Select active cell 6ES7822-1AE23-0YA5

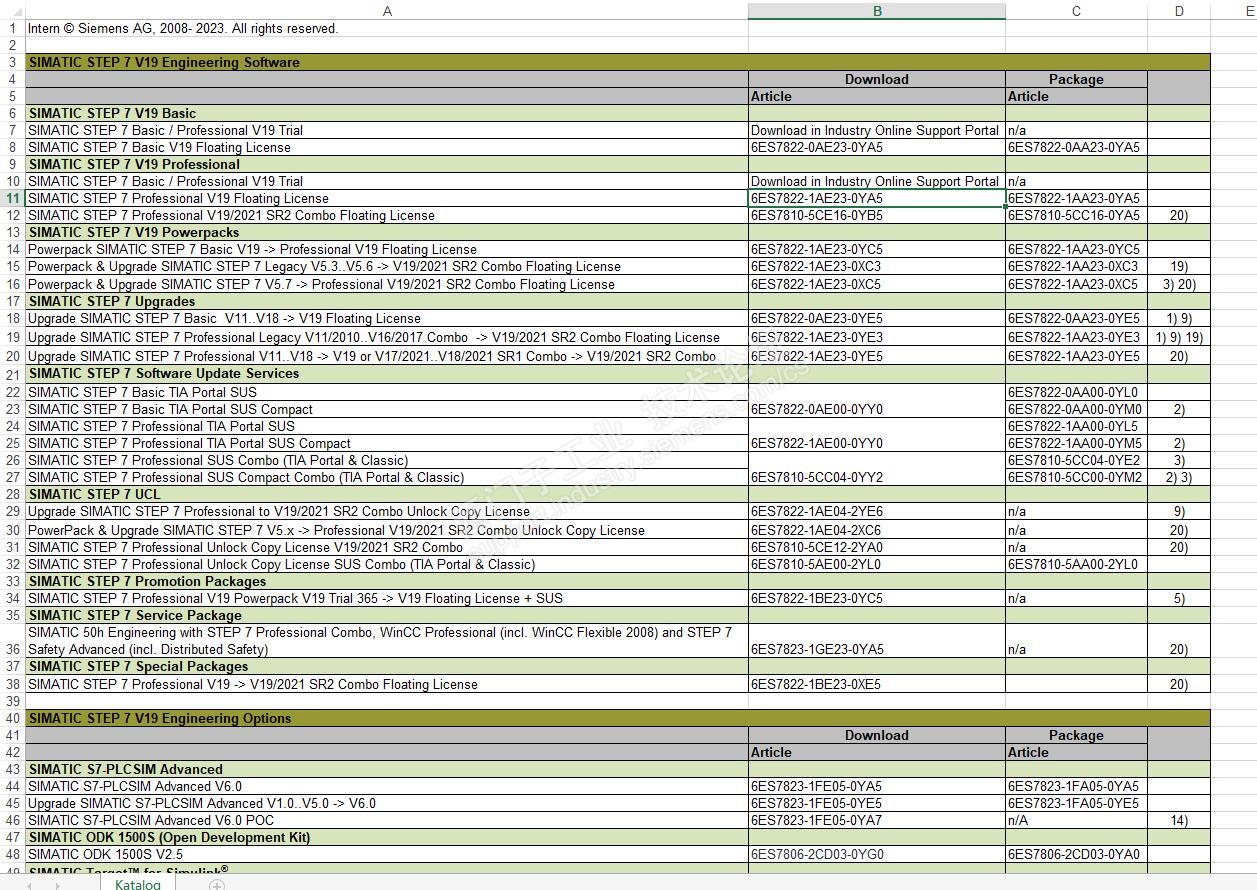[x=877, y=198]
